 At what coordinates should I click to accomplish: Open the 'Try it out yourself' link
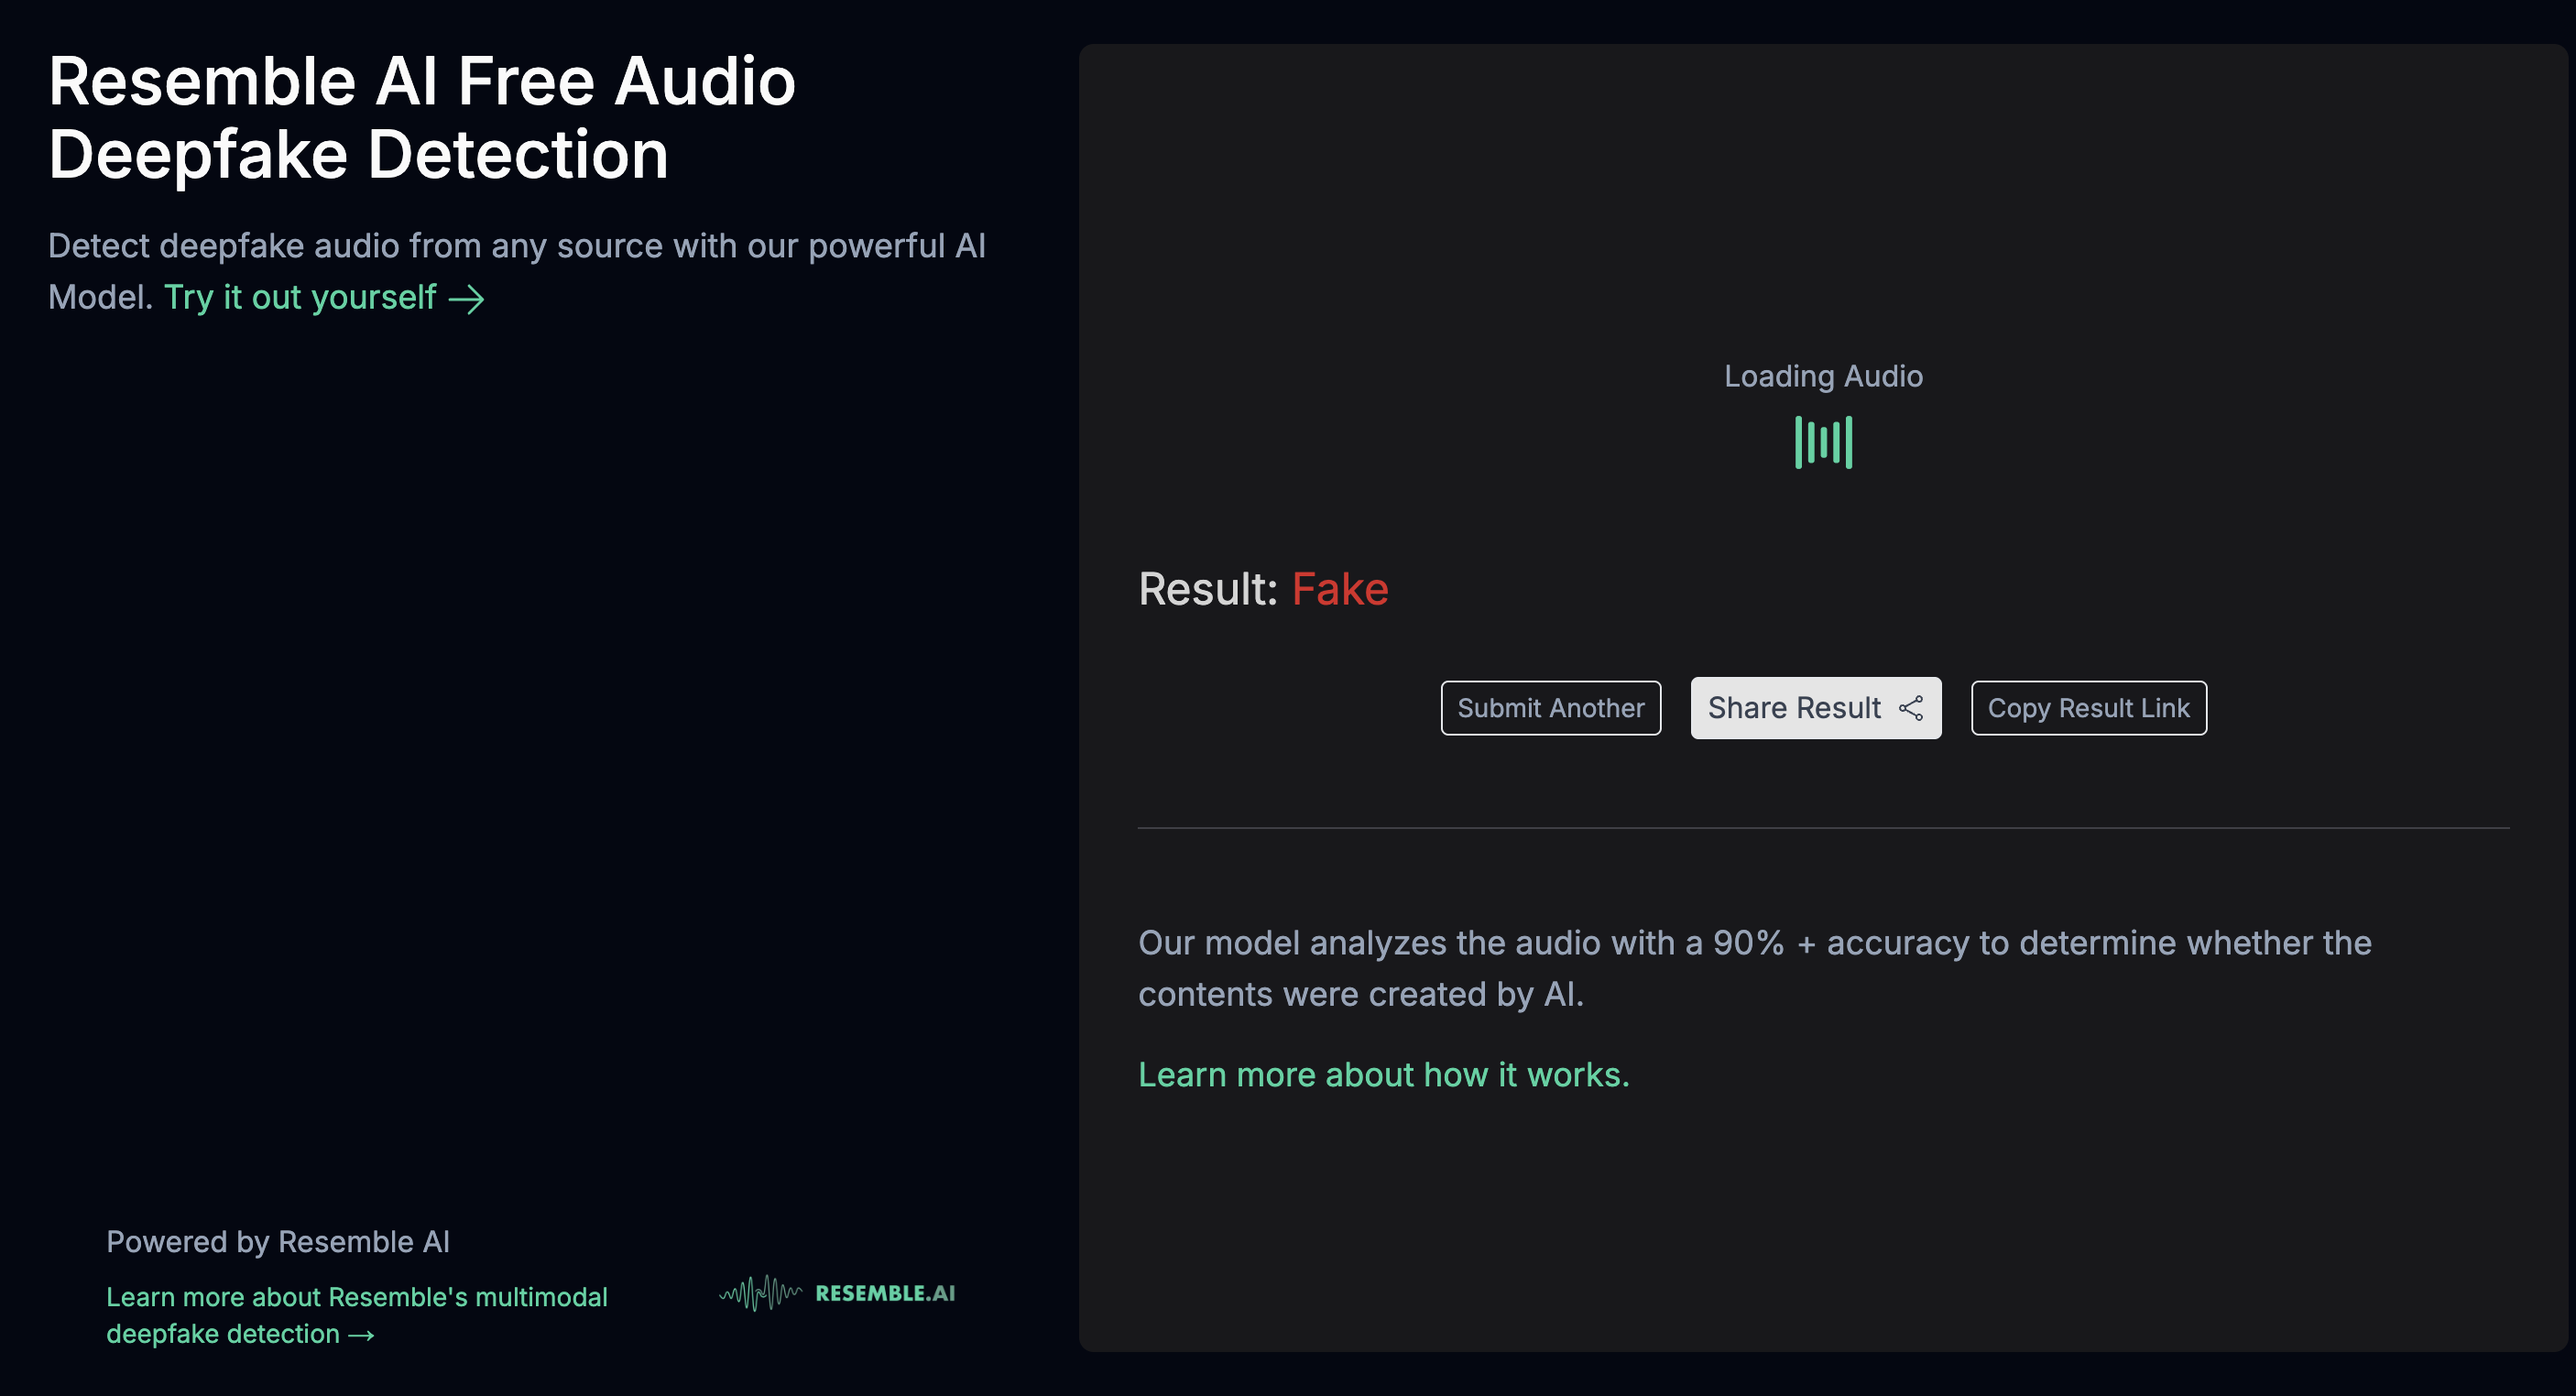324,298
